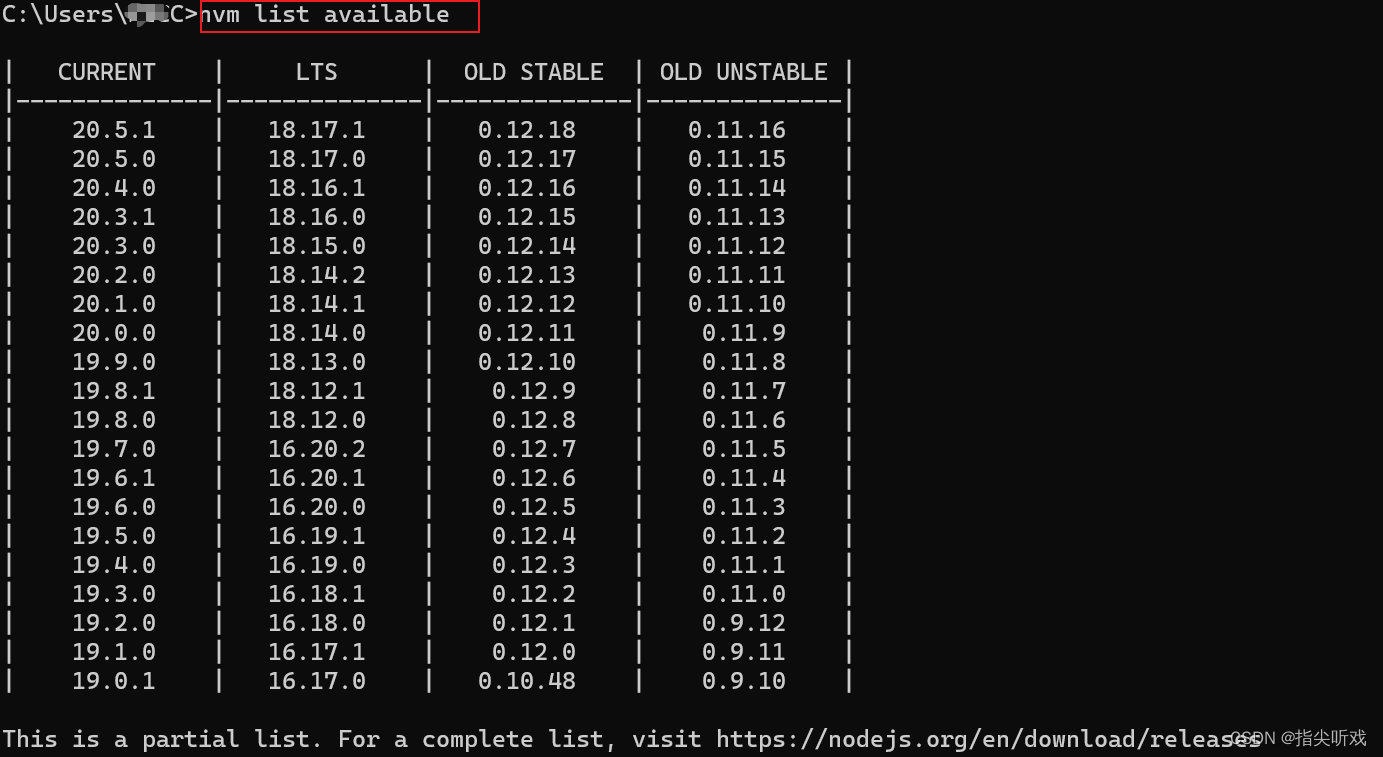Select LTS version 16.18.0
Image resolution: width=1383 pixels, height=757 pixels.
[317, 624]
